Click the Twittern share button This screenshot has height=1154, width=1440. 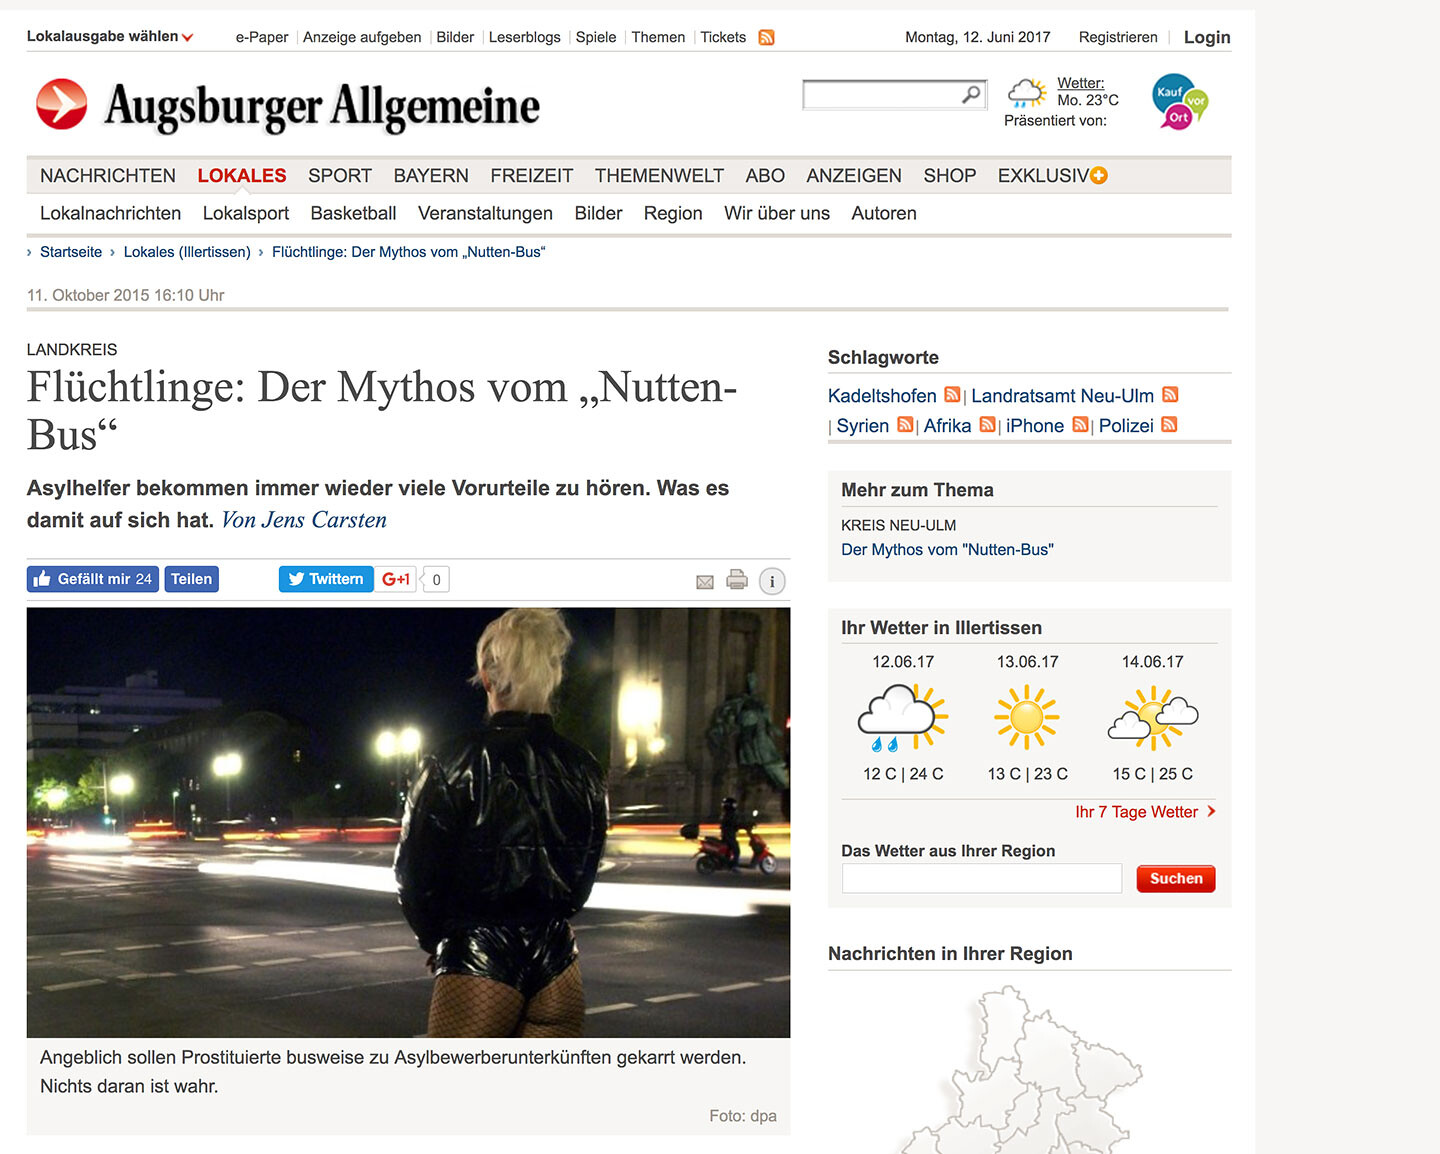(x=326, y=579)
